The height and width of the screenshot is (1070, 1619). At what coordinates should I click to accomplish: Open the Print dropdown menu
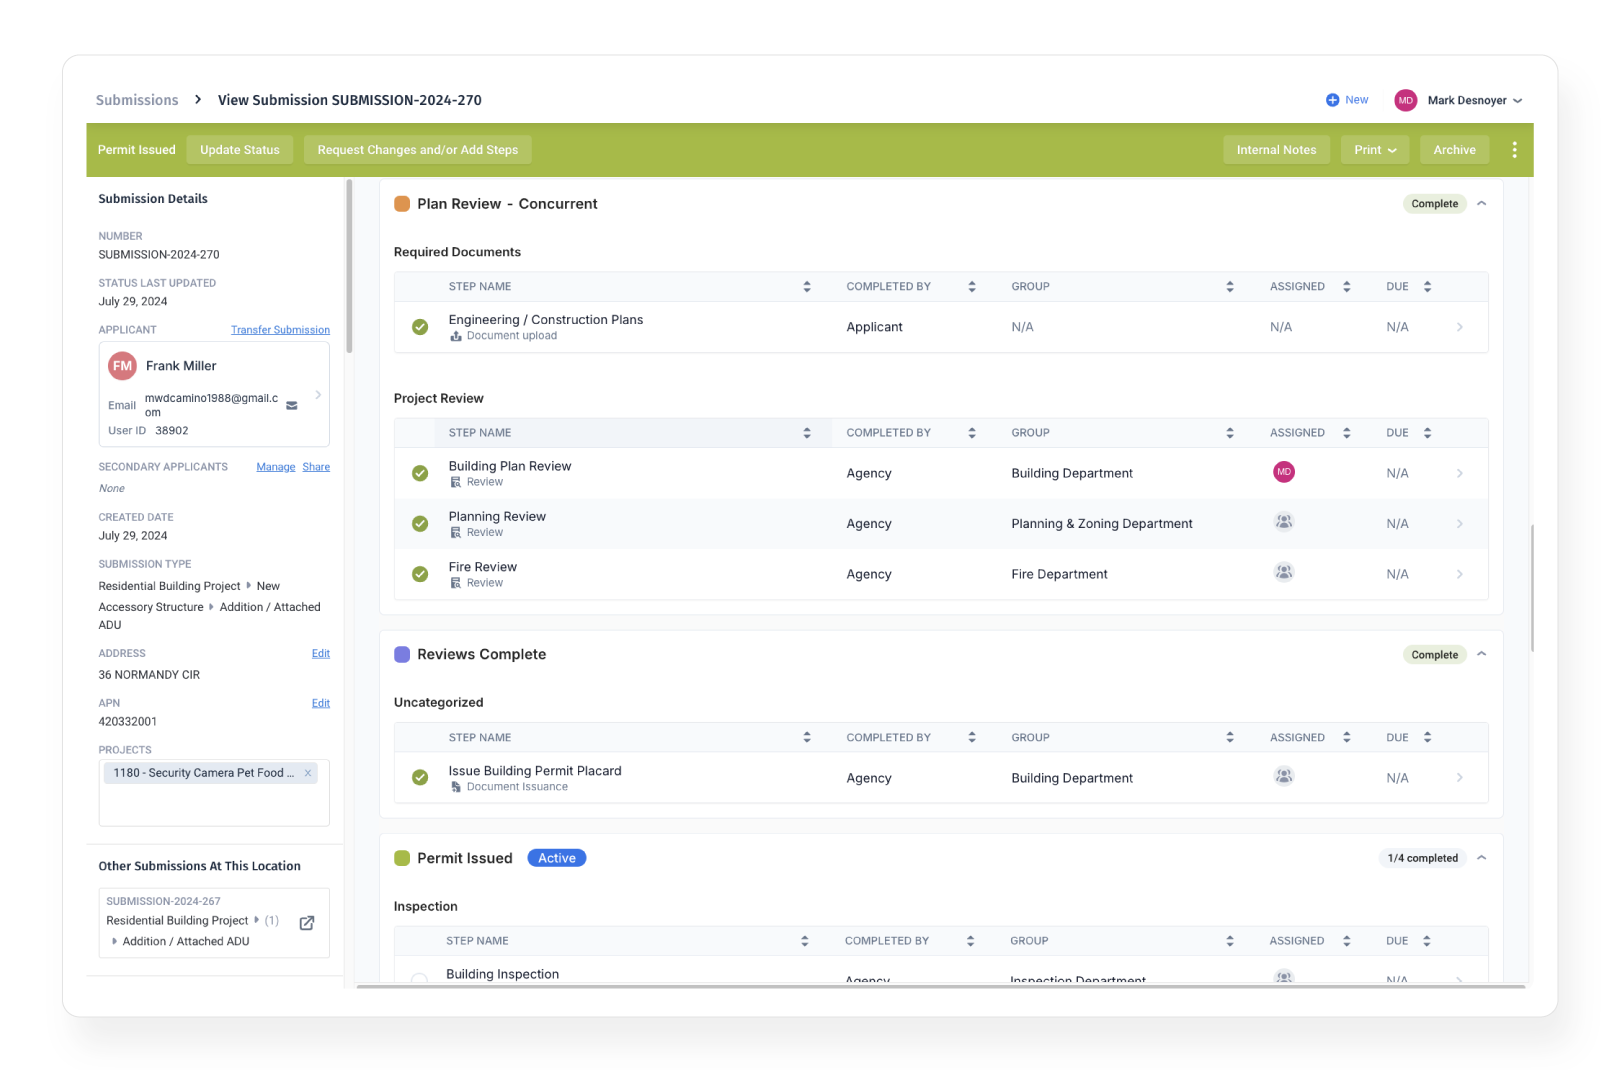coord(1374,150)
